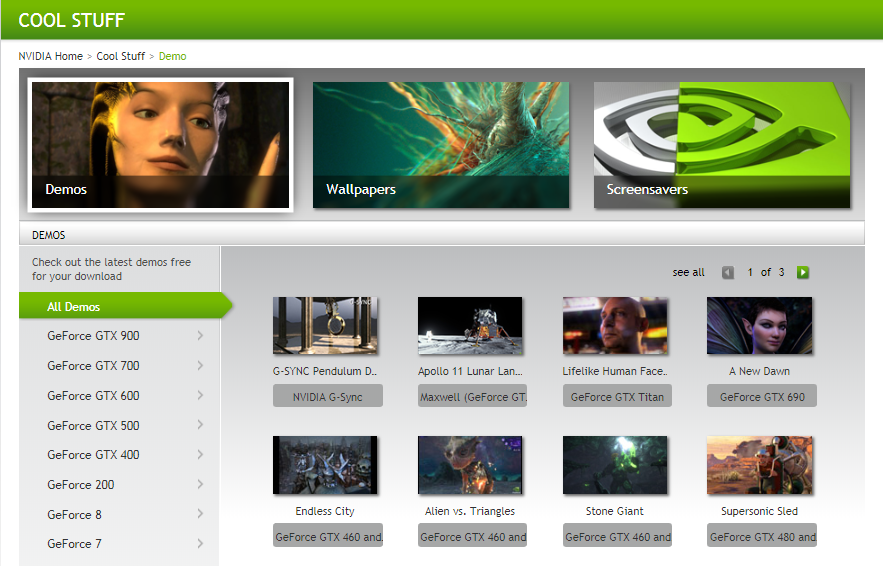883x566 pixels.
Task: Click the Cool Stuff breadcrumb link
Action: coord(120,56)
